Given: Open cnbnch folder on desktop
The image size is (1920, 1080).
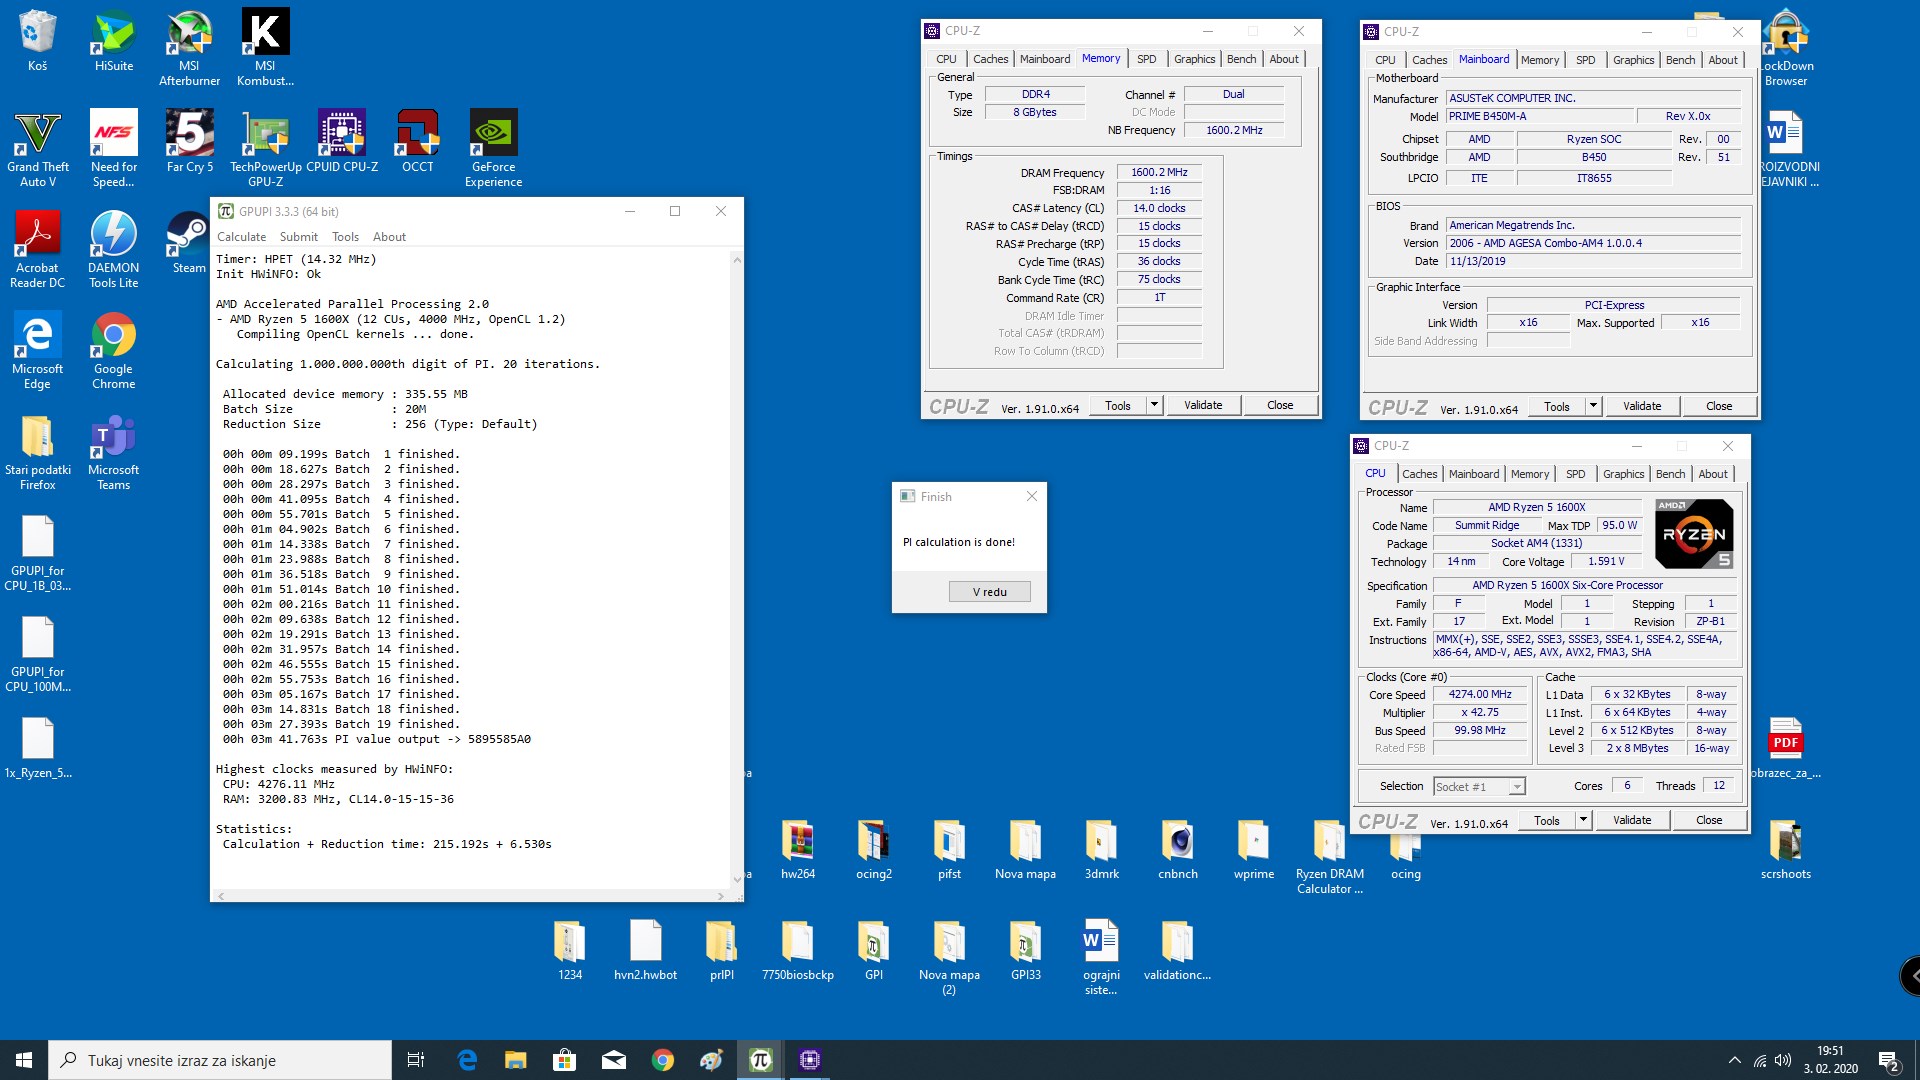Looking at the screenshot, I should click(x=1178, y=850).
